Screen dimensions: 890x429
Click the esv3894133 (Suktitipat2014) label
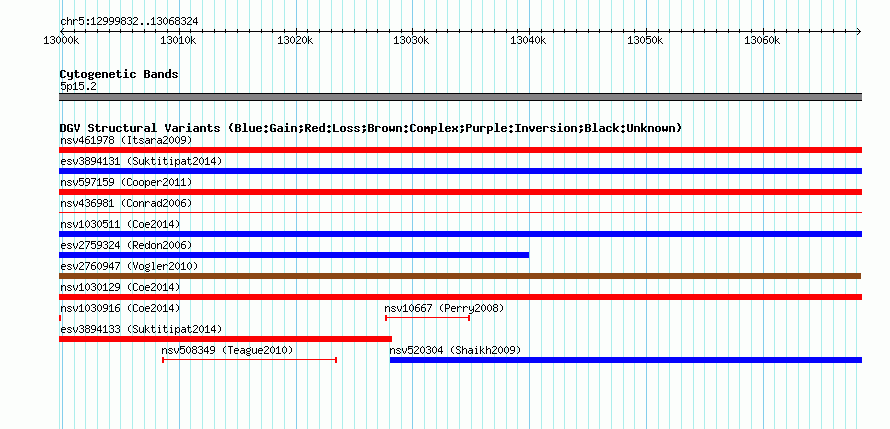click(141, 329)
